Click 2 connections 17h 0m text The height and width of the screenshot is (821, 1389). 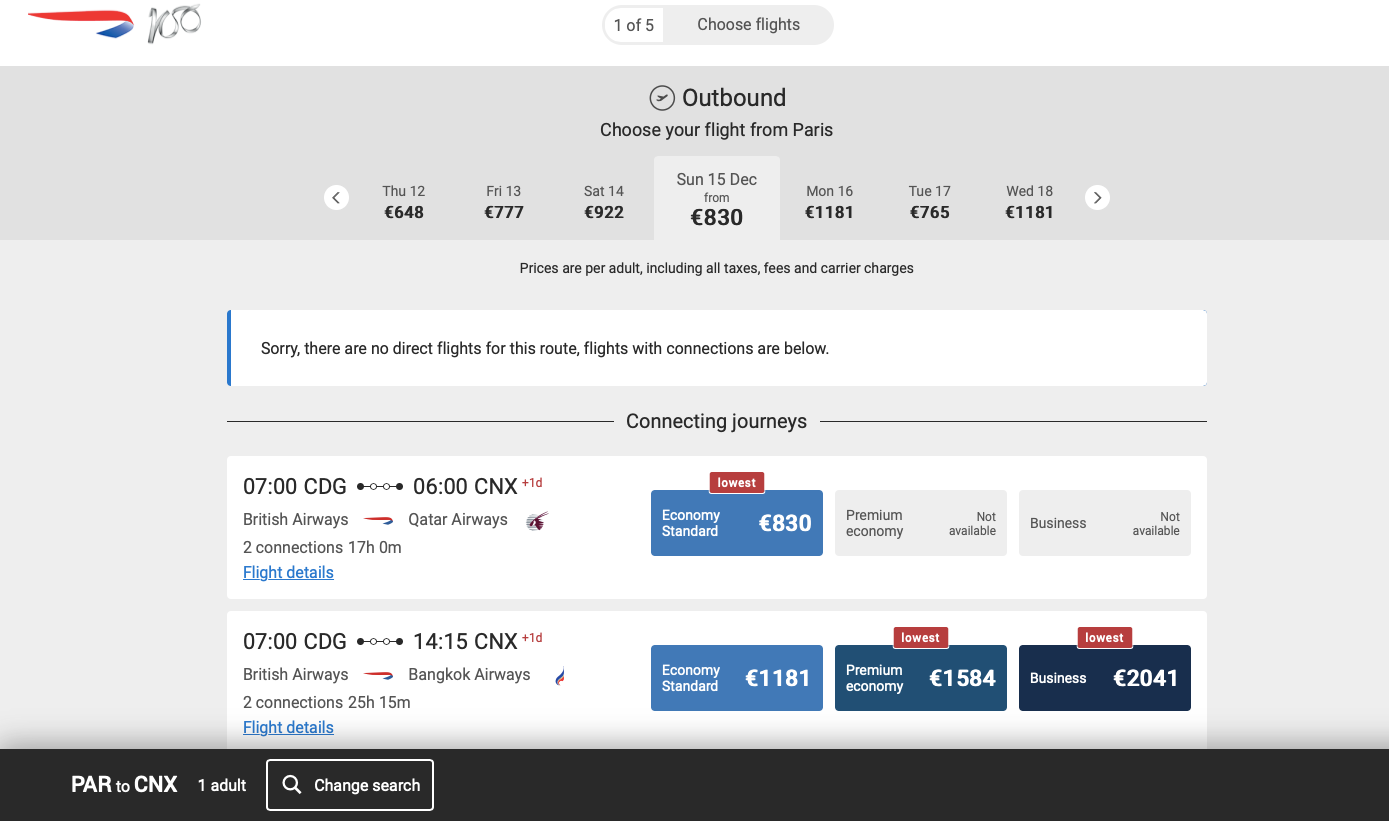(322, 548)
